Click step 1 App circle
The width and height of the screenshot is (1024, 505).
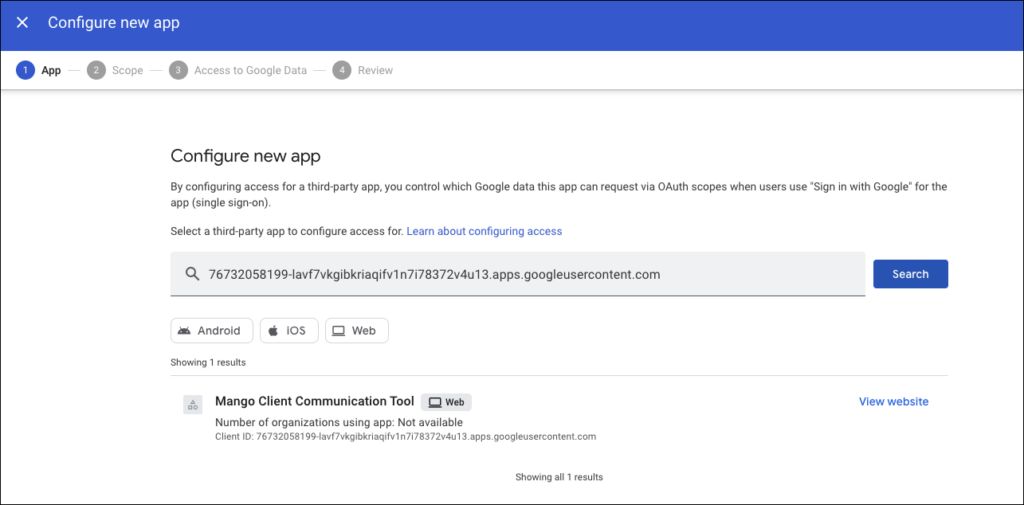[25, 70]
